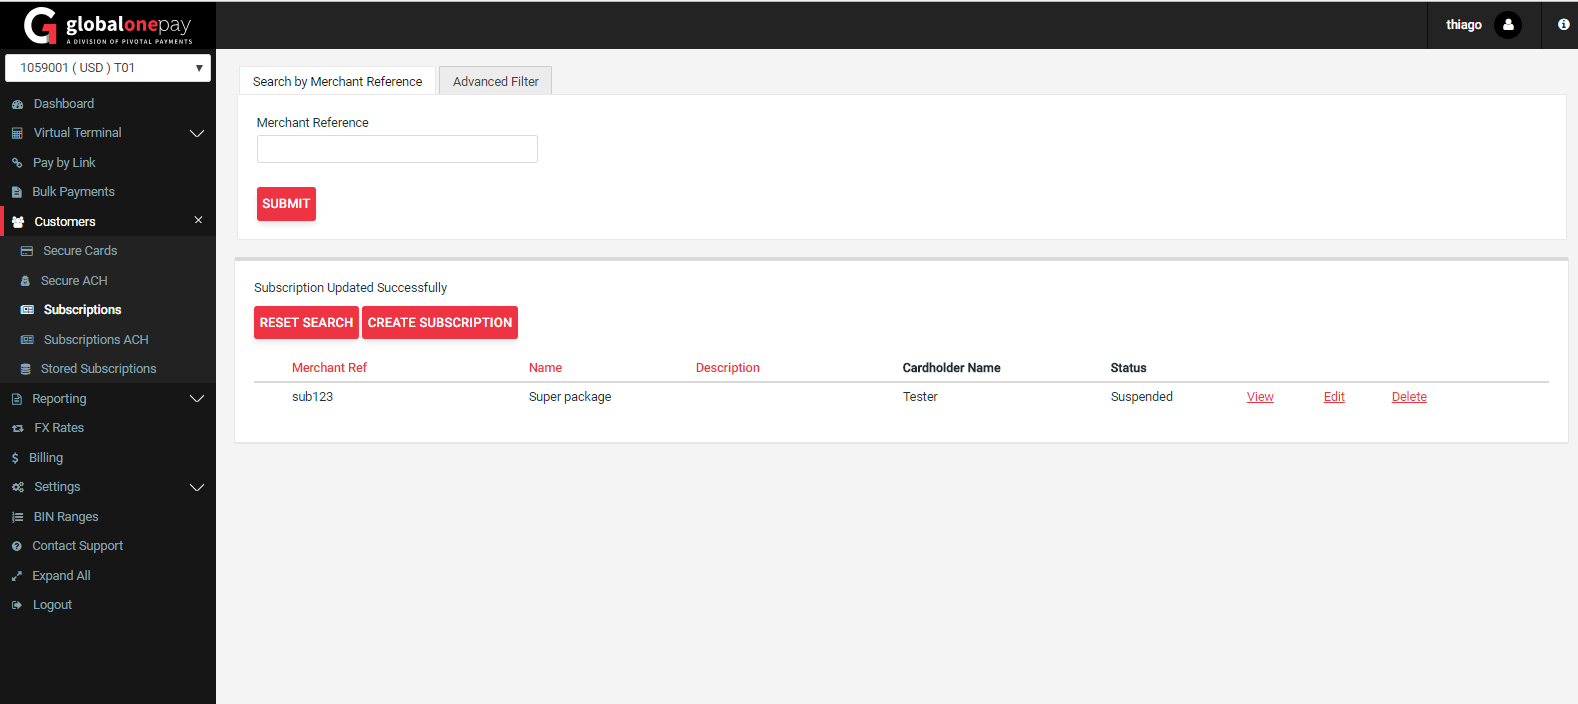Switch to Search by Merchant Reference tab
1578x704 pixels.
(x=338, y=82)
